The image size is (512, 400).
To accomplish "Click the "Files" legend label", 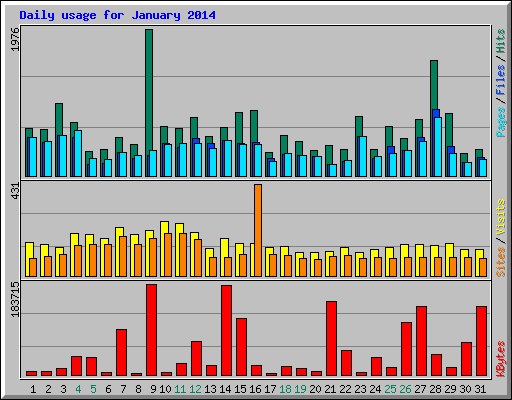I will [501, 80].
